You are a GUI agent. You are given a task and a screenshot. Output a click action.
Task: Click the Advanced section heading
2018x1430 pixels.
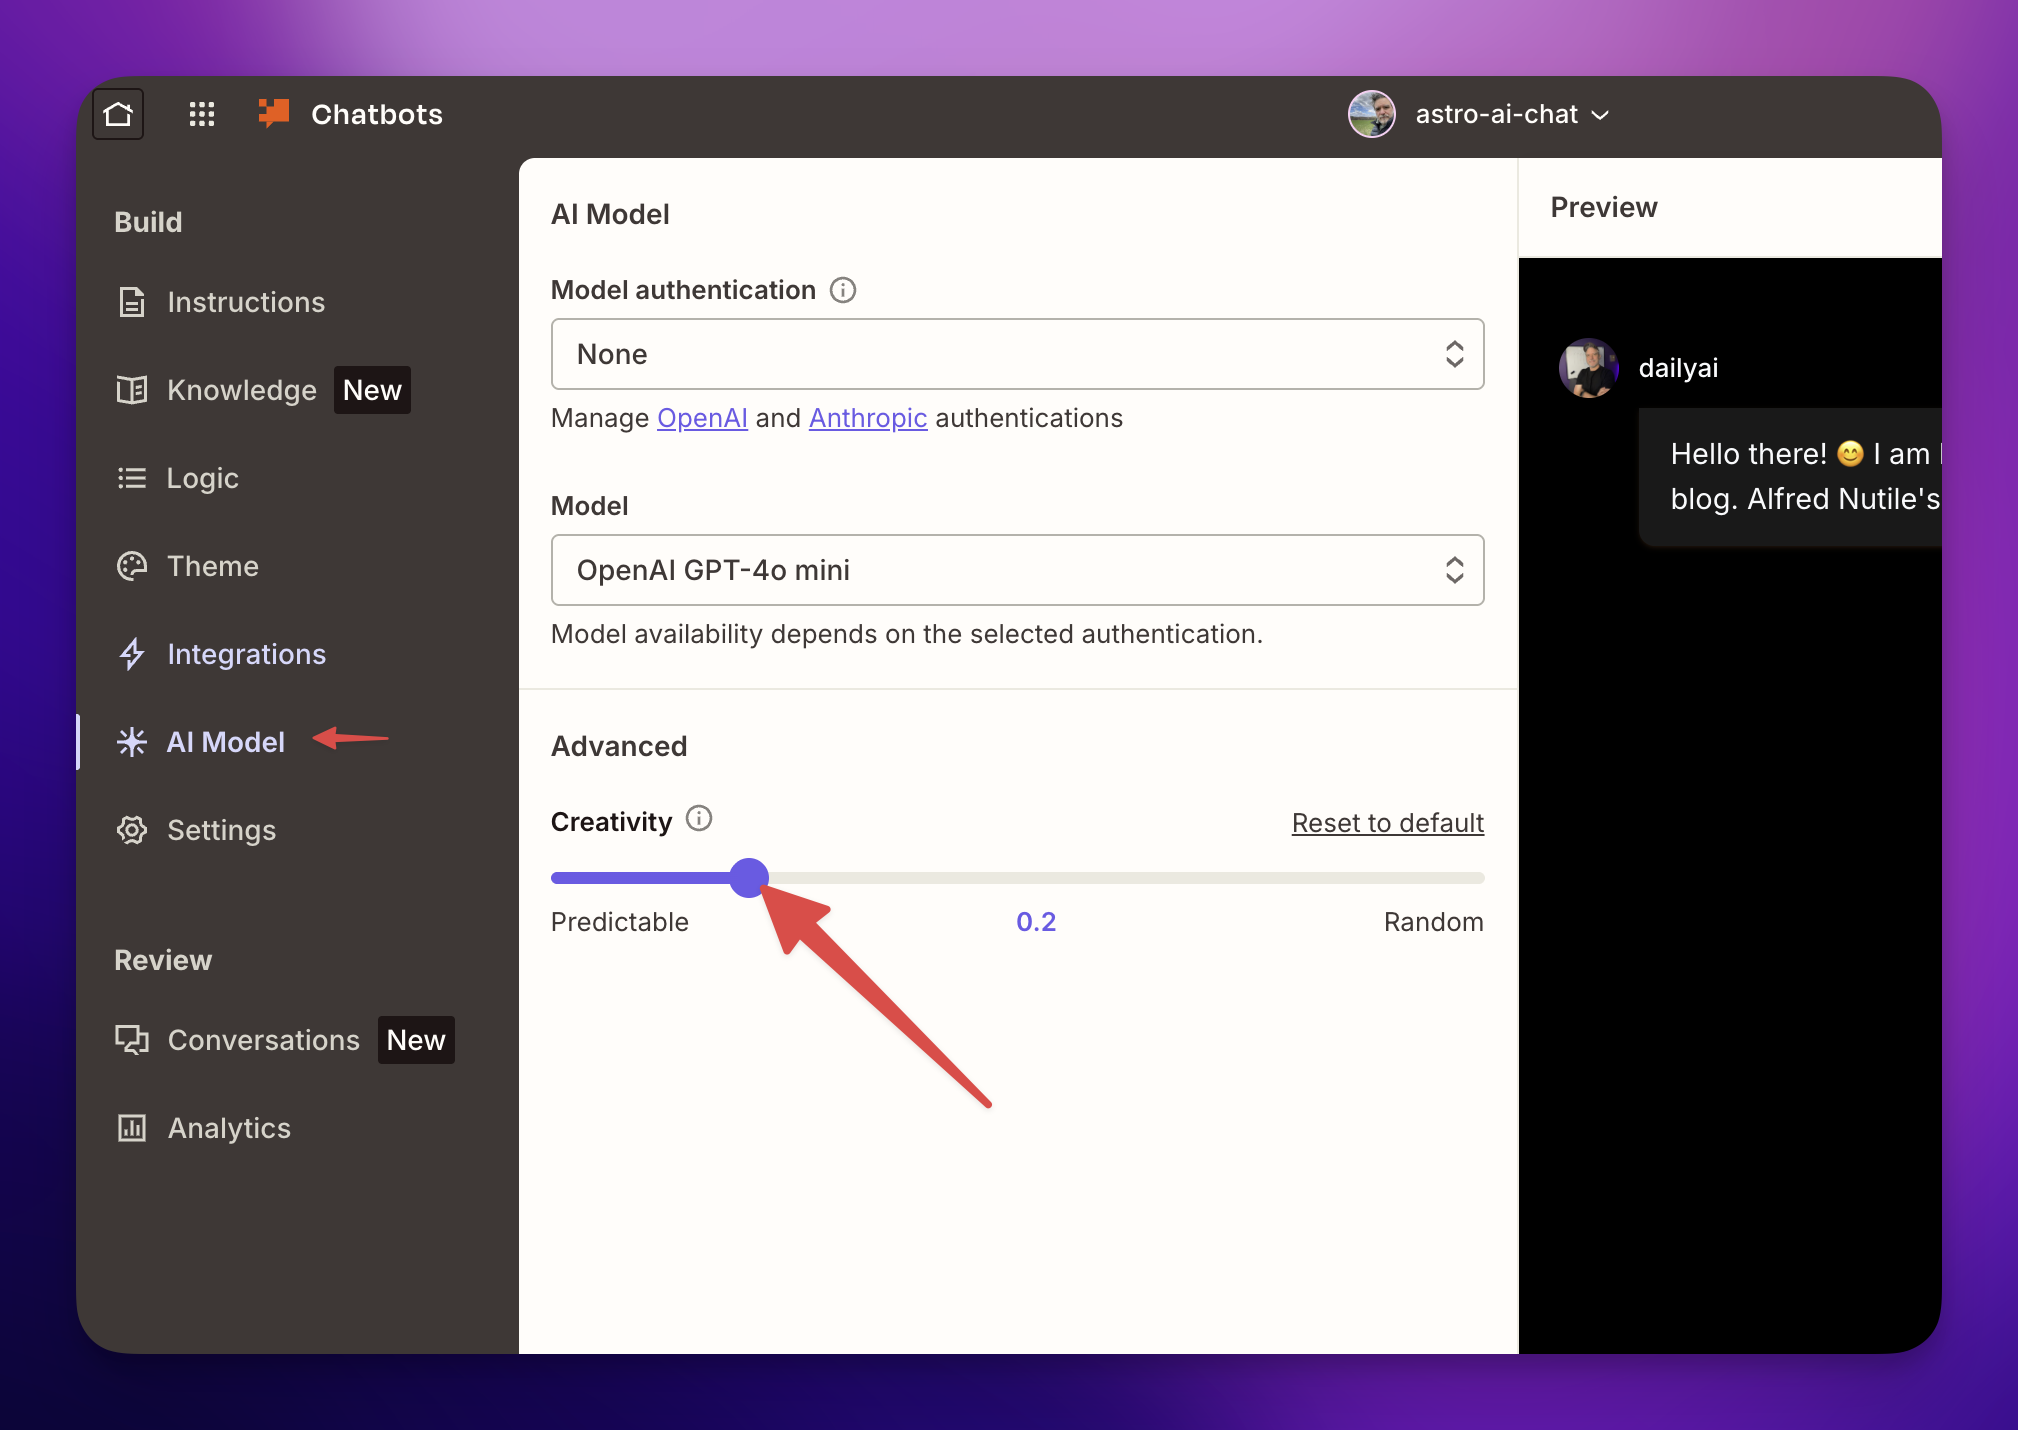[619, 746]
